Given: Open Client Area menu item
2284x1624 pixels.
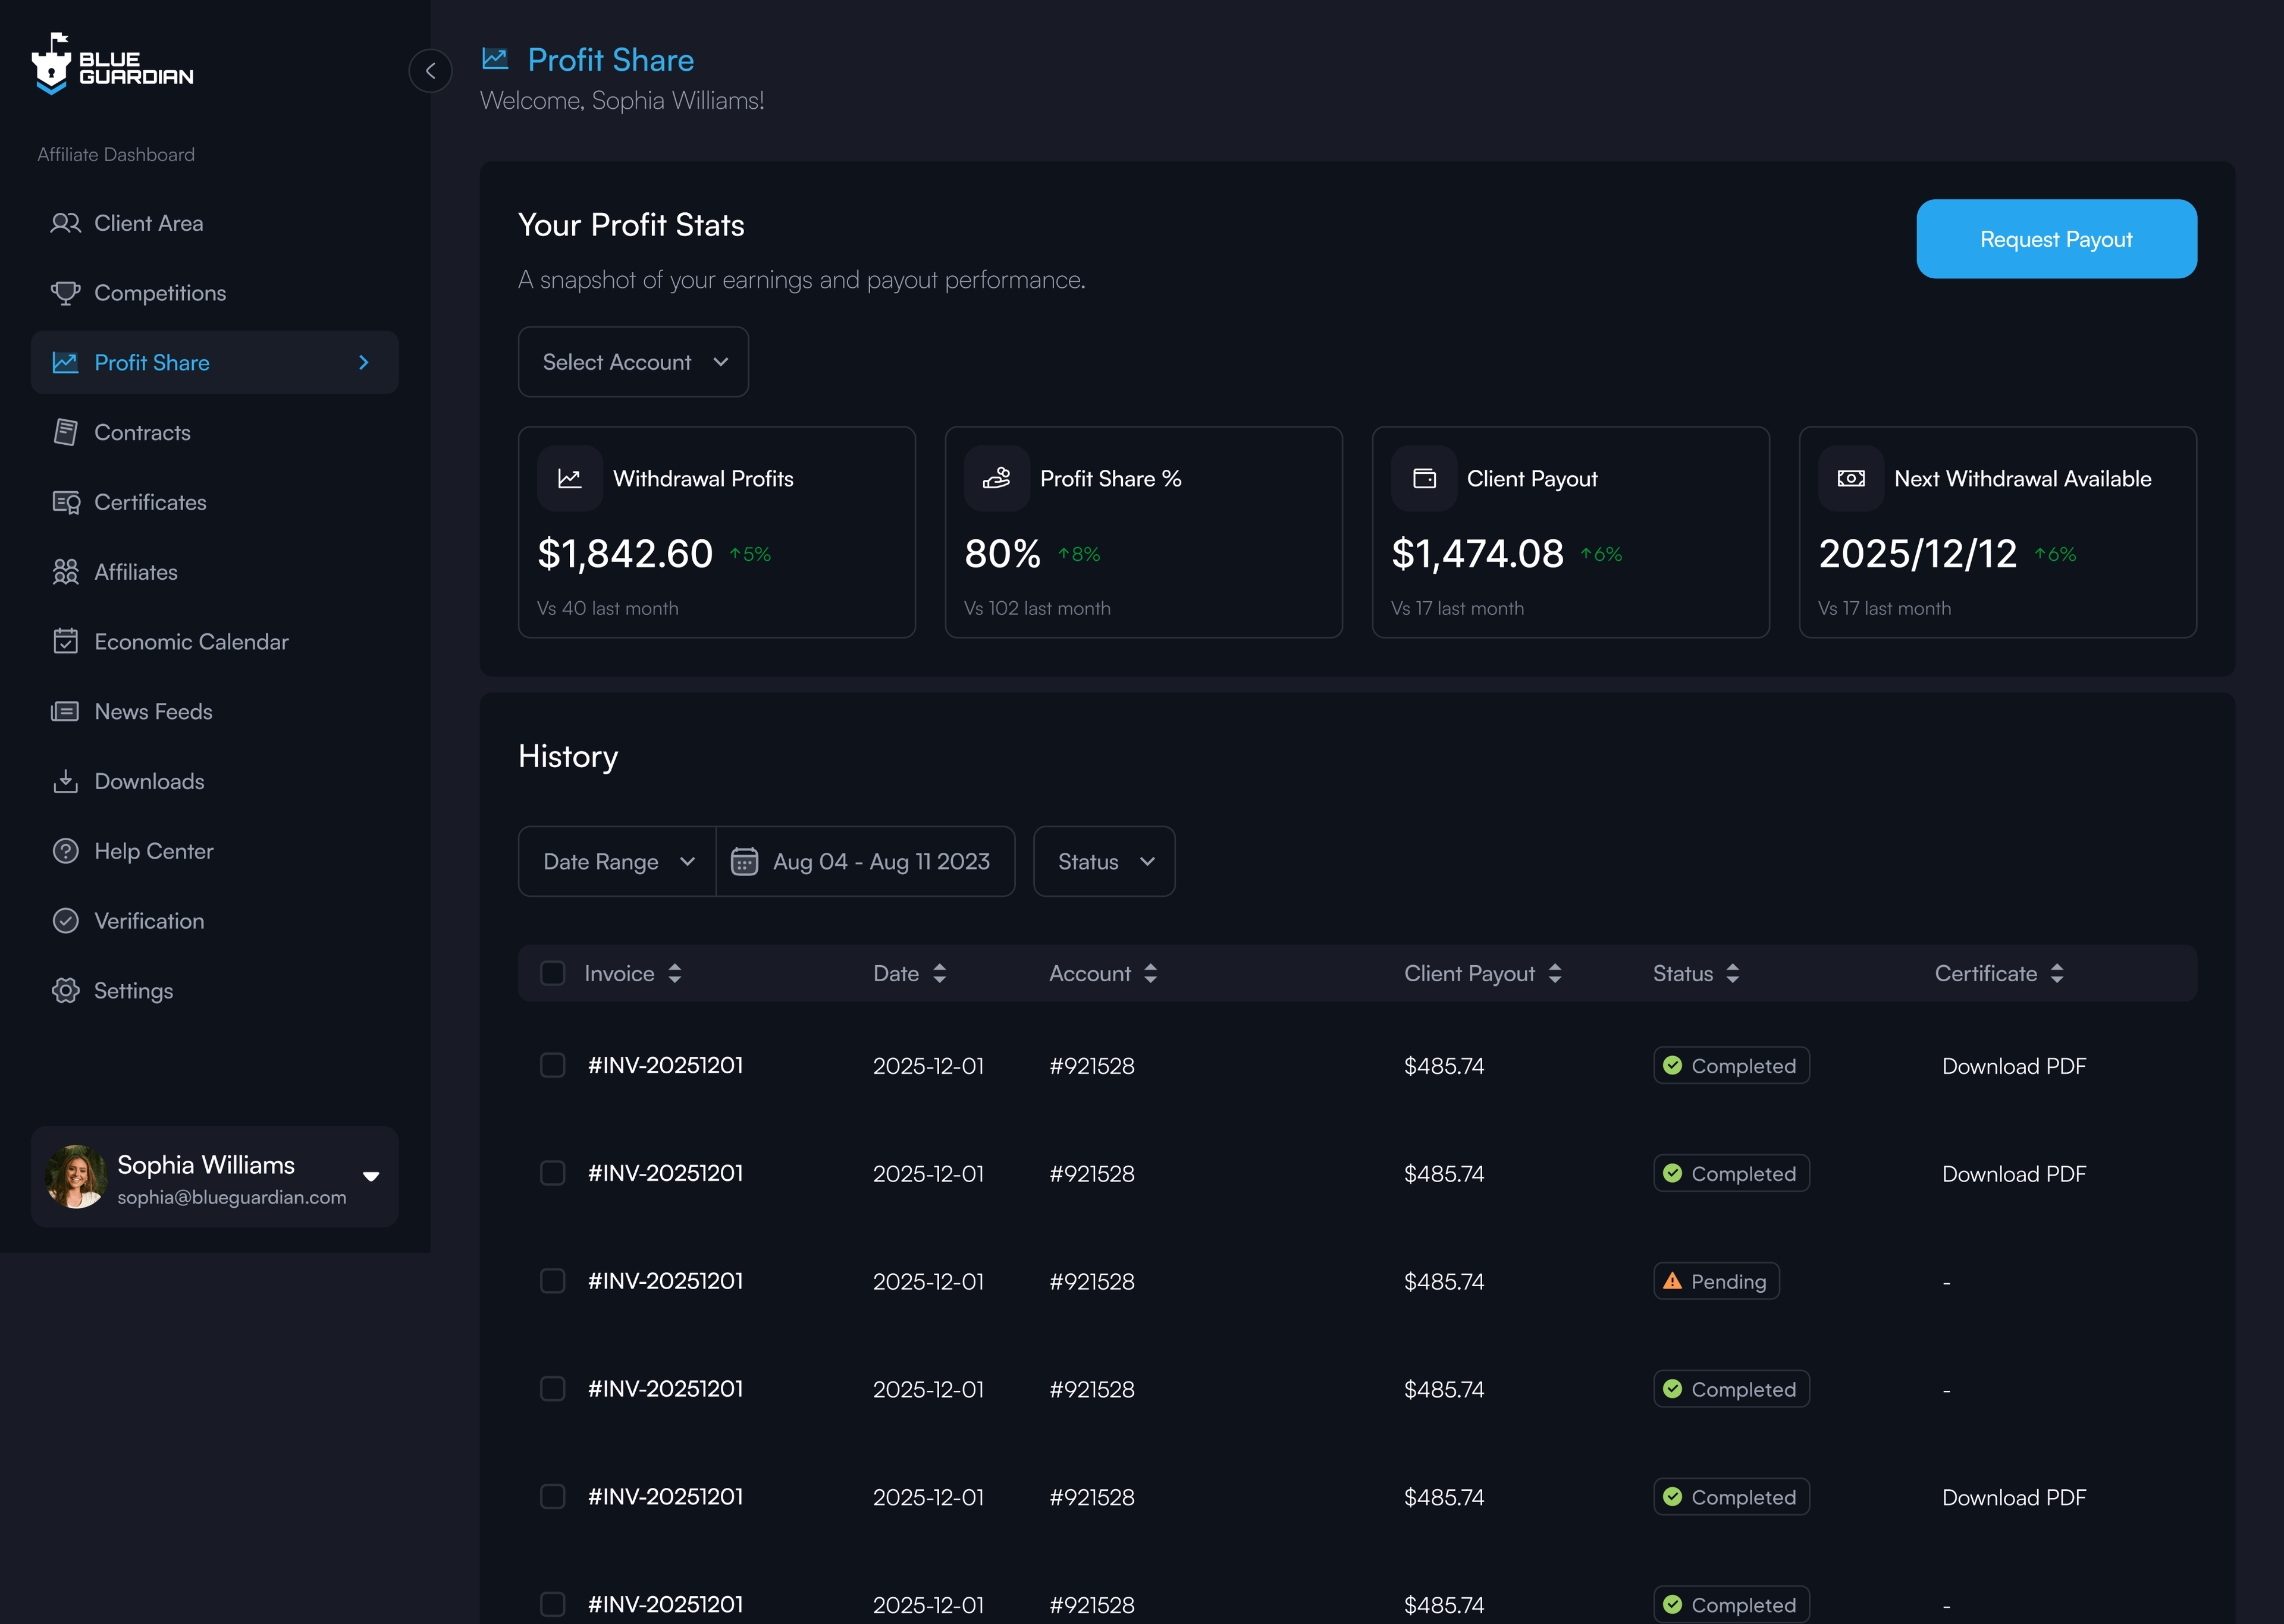Looking at the screenshot, I should (x=215, y=223).
